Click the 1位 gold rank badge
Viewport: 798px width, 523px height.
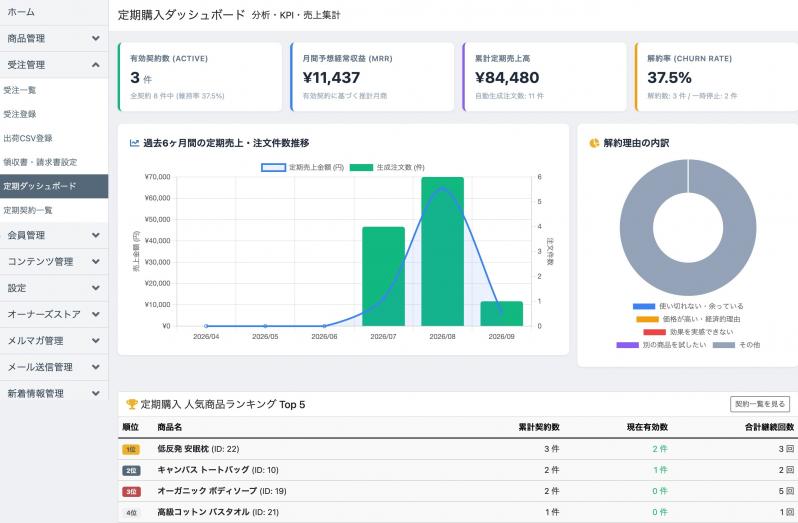[x=131, y=449]
